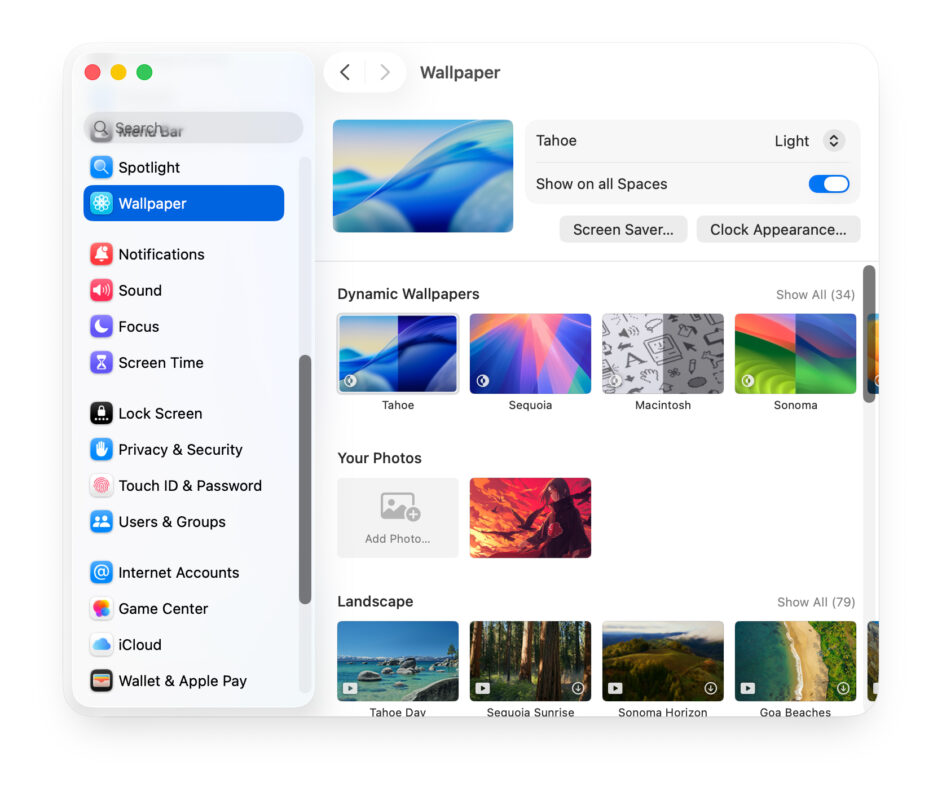
Task: Click the Add Photo... label
Action: click(x=398, y=539)
